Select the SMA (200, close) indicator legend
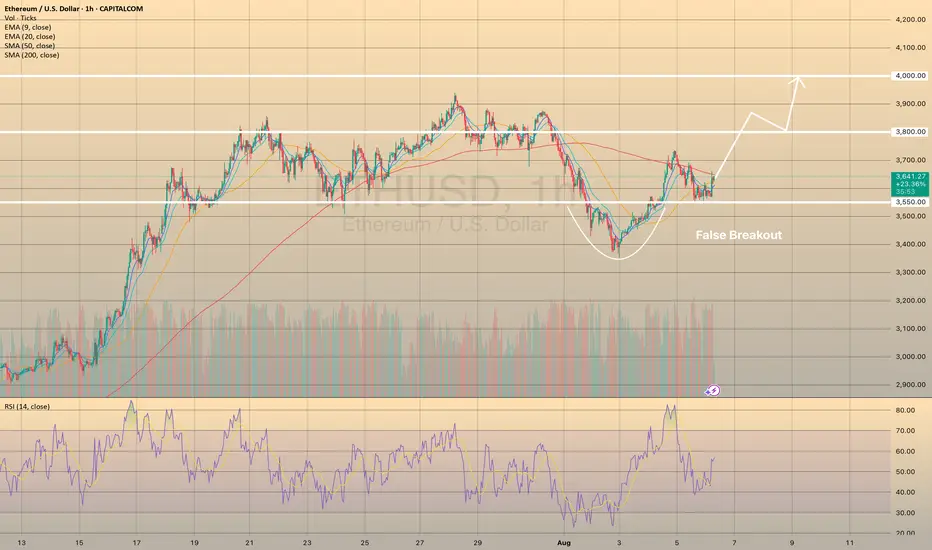The image size is (932, 550). [x=32, y=55]
